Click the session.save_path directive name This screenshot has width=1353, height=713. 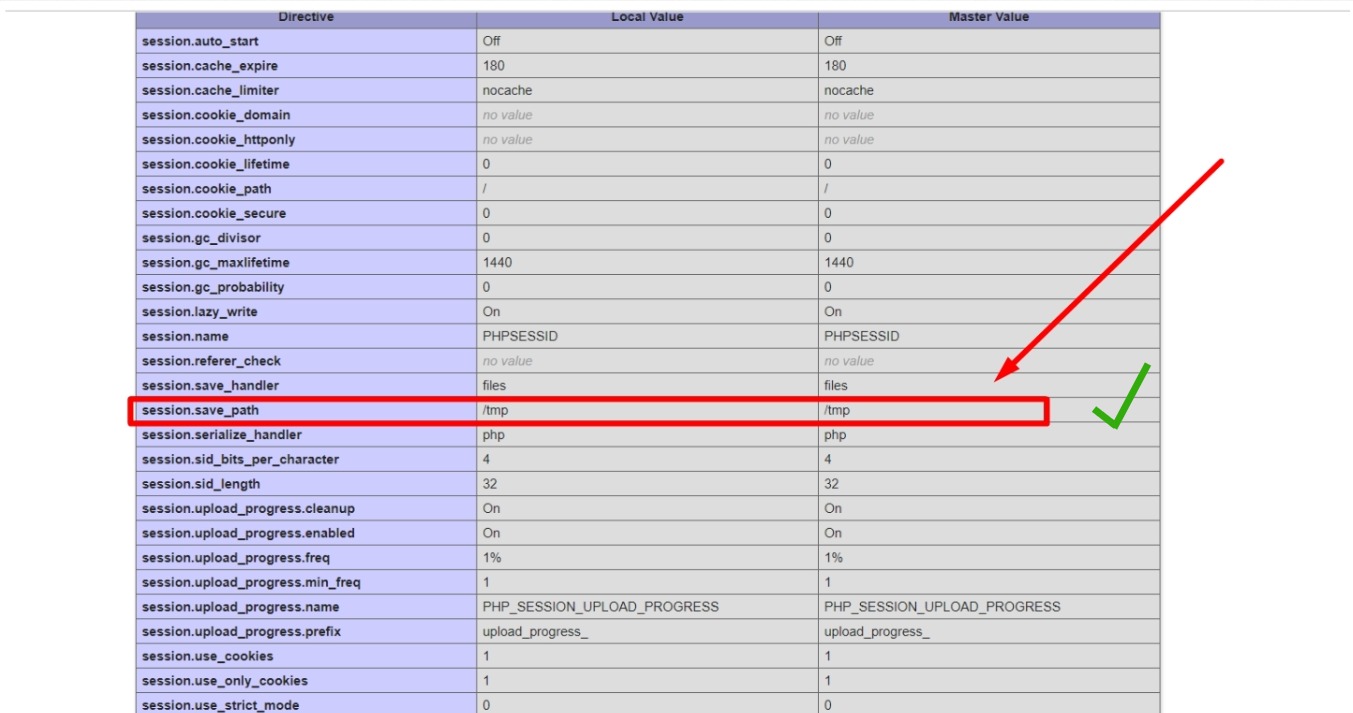tap(206, 410)
